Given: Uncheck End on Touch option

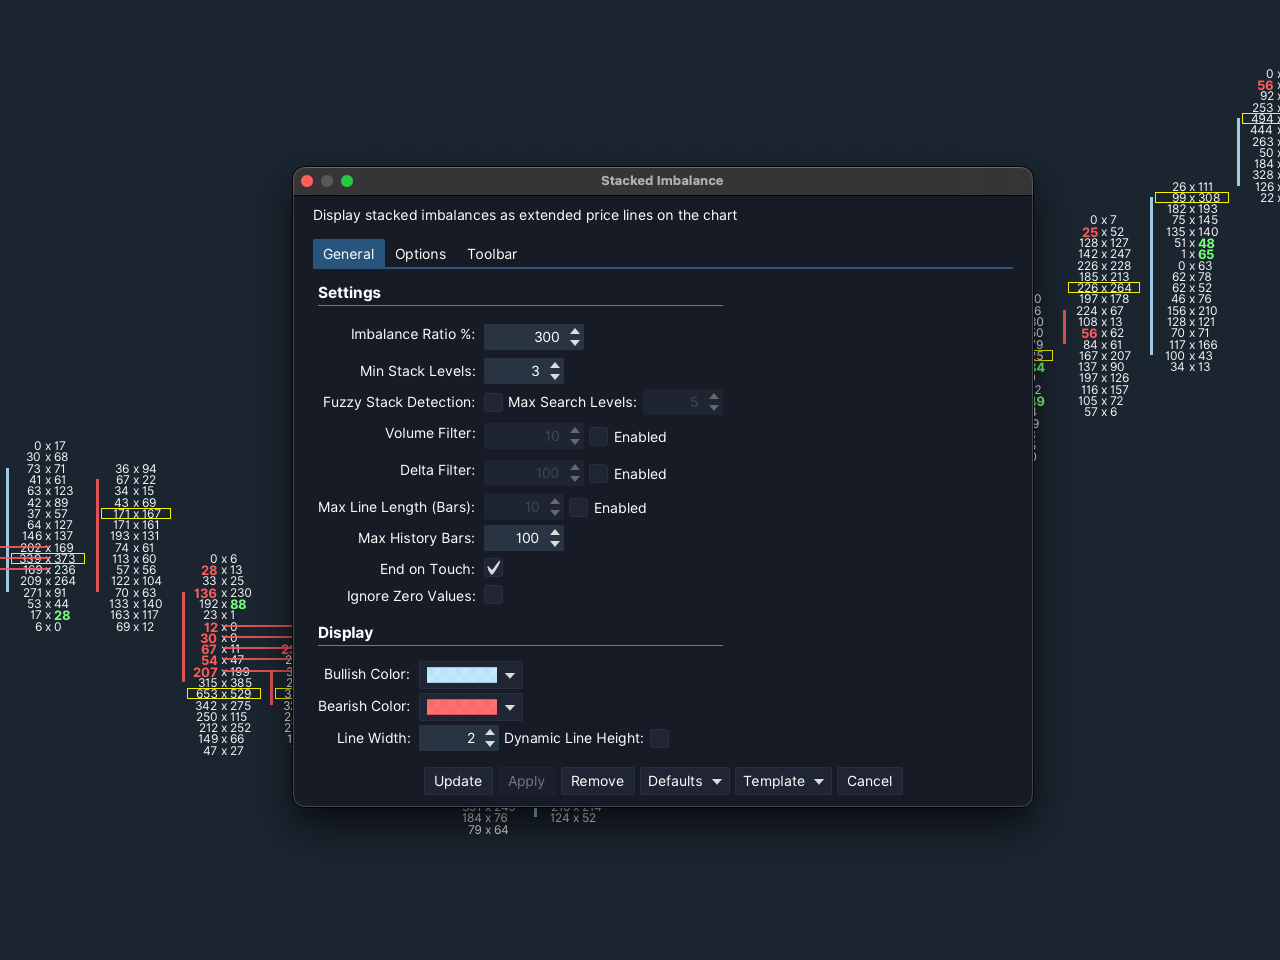Looking at the screenshot, I should click(493, 568).
